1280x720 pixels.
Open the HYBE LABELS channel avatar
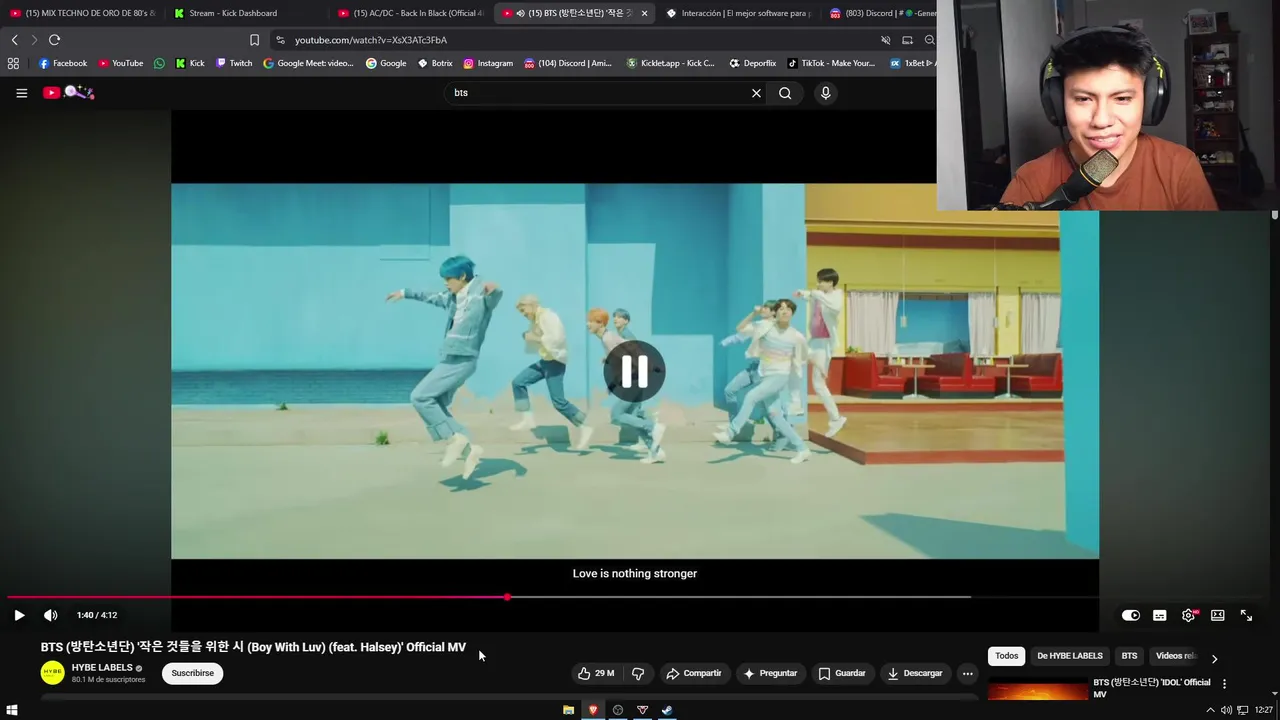click(52, 673)
